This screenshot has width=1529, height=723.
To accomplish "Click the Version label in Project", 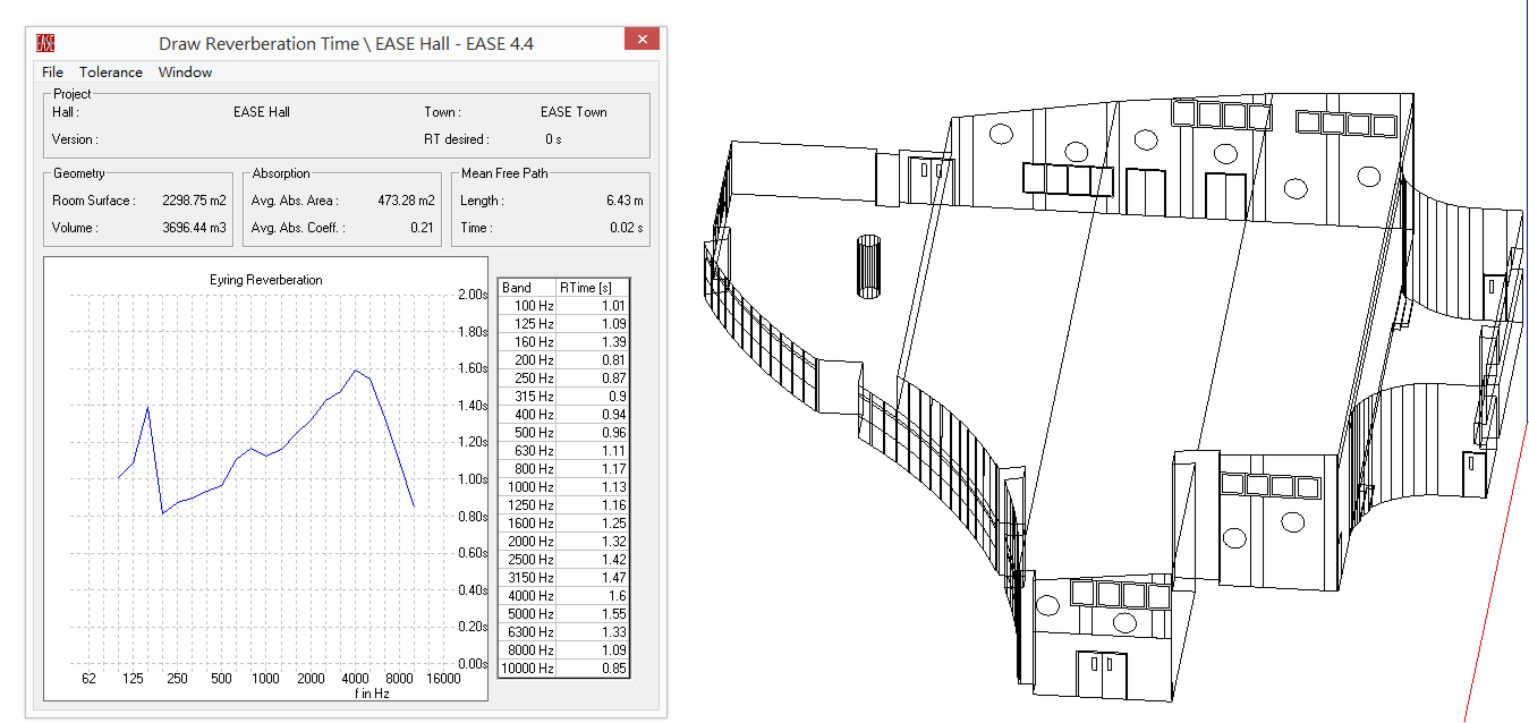I will point(75,140).
